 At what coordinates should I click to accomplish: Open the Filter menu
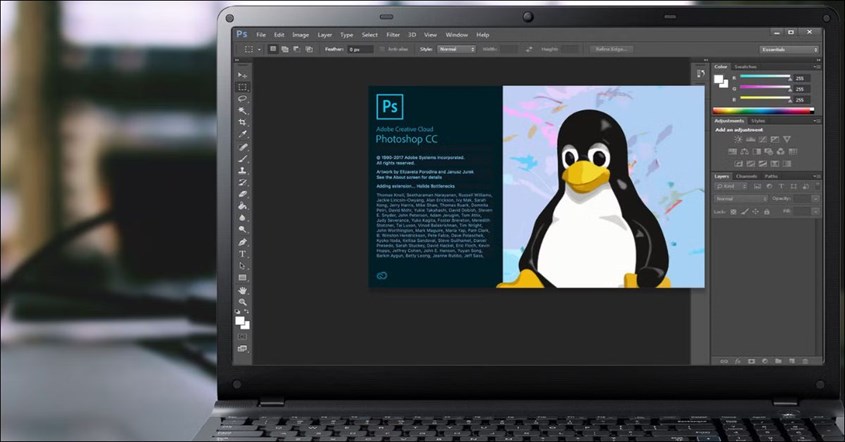[x=393, y=34]
